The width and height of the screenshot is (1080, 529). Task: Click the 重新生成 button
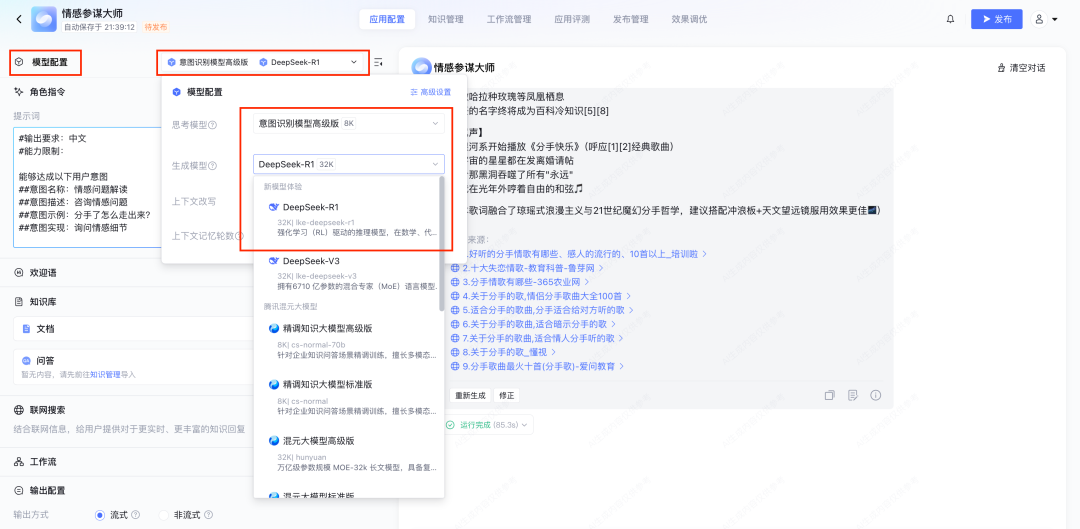[470, 395]
